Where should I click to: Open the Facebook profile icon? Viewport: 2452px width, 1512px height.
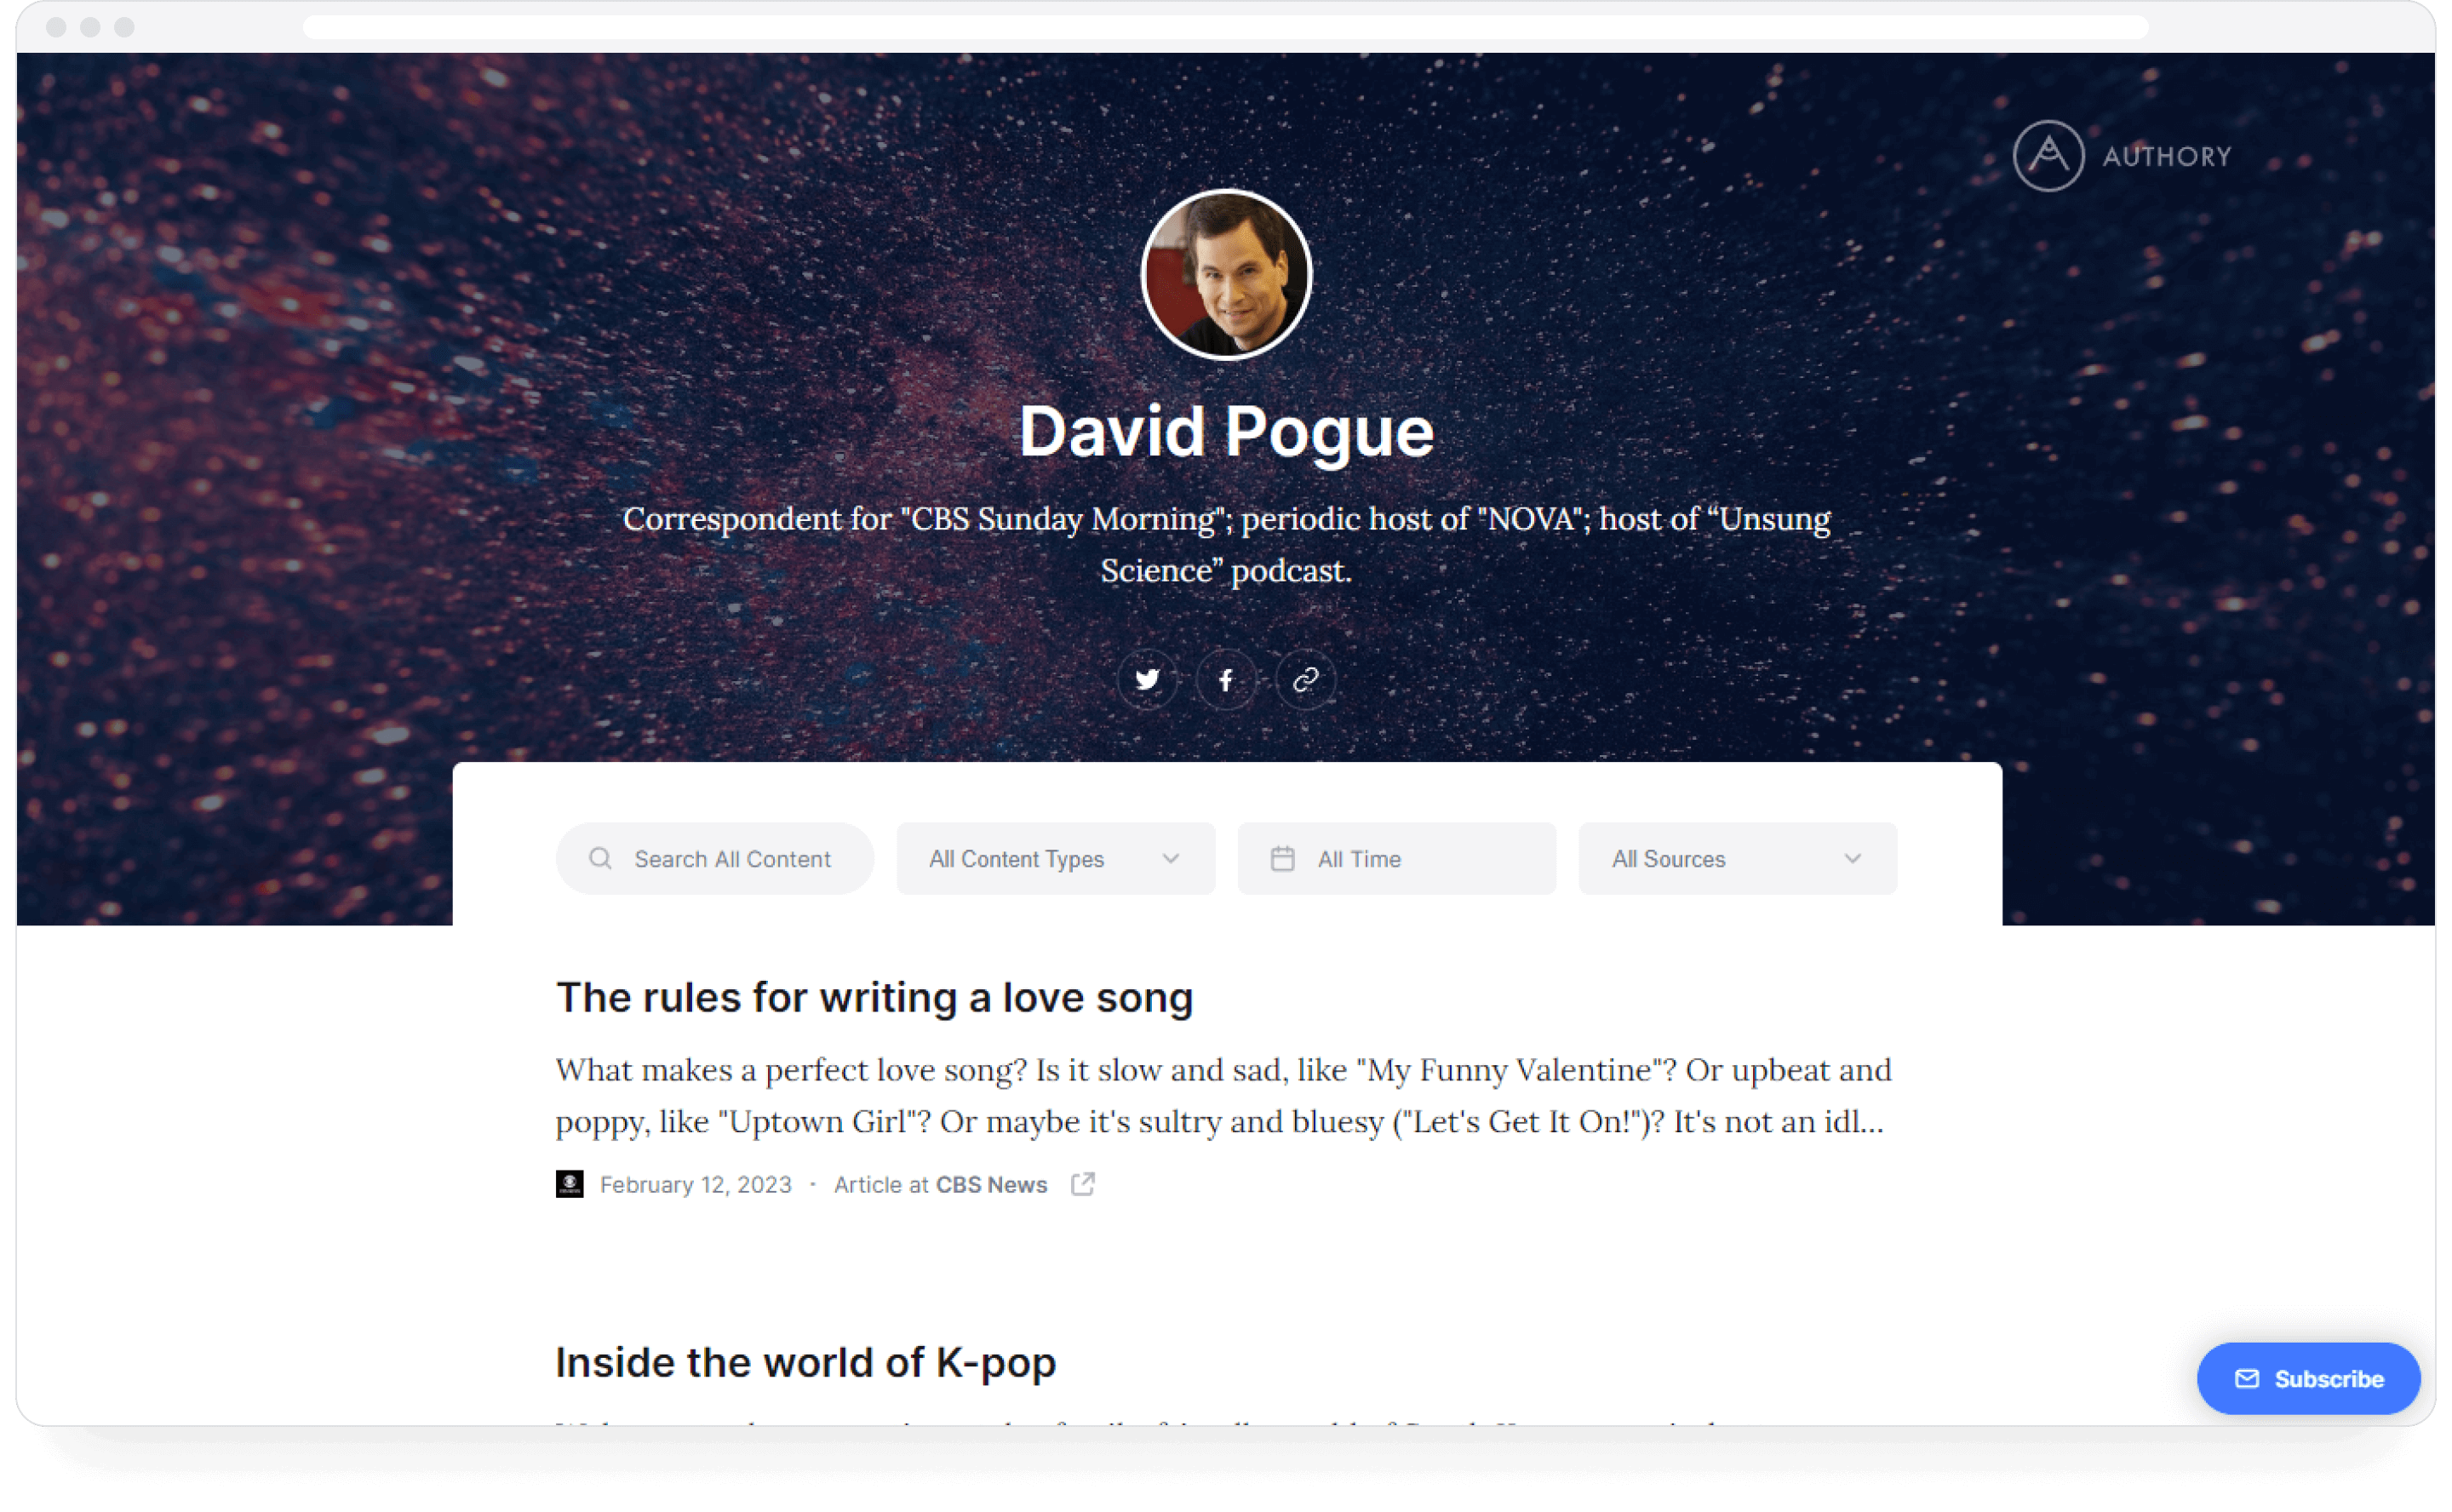pyautogui.click(x=1226, y=680)
